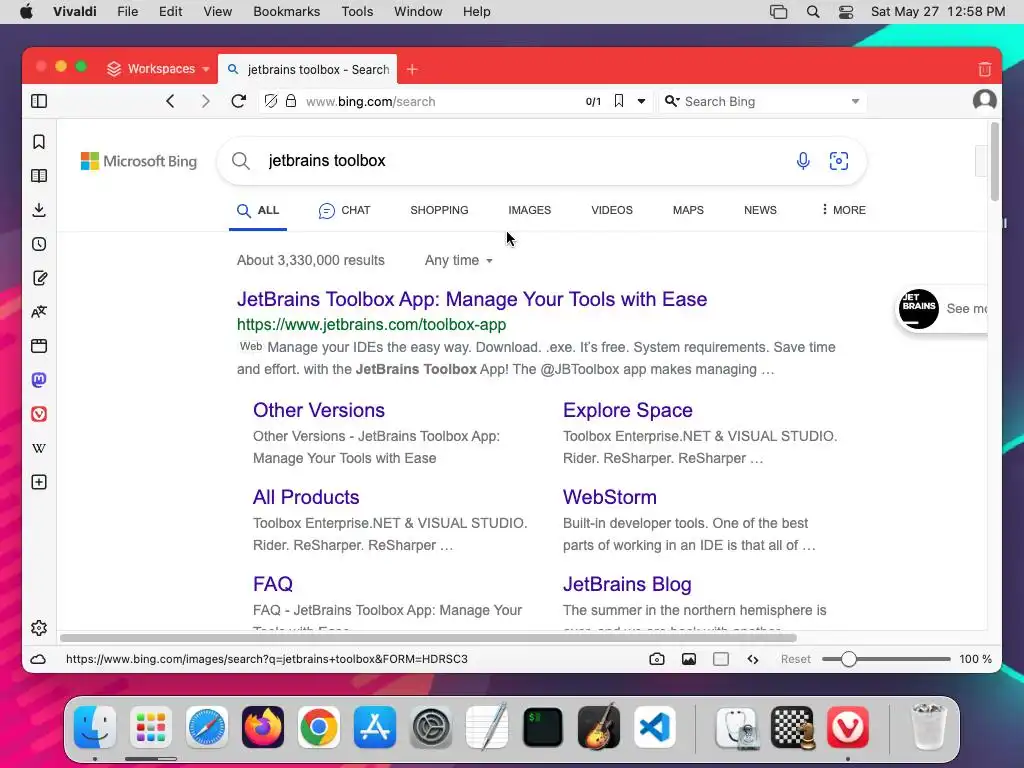Open the closed tabs trash icon
Image resolution: width=1024 pixels, height=768 pixels.
pyautogui.click(x=985, y=69)
